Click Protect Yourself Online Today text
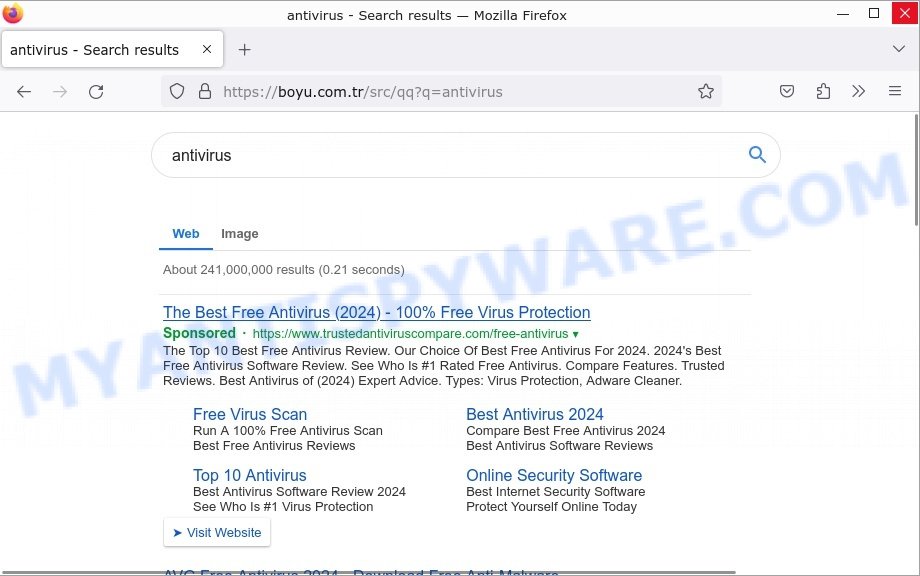Image resolution: width=920 pixels, height=576 pixels. click(552, 507)
